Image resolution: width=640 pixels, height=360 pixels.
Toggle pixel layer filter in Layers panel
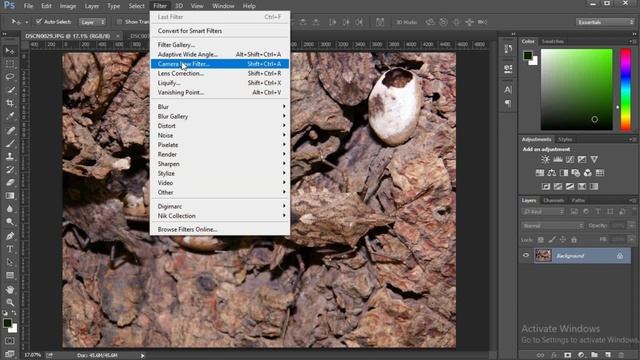click(574, 211)
